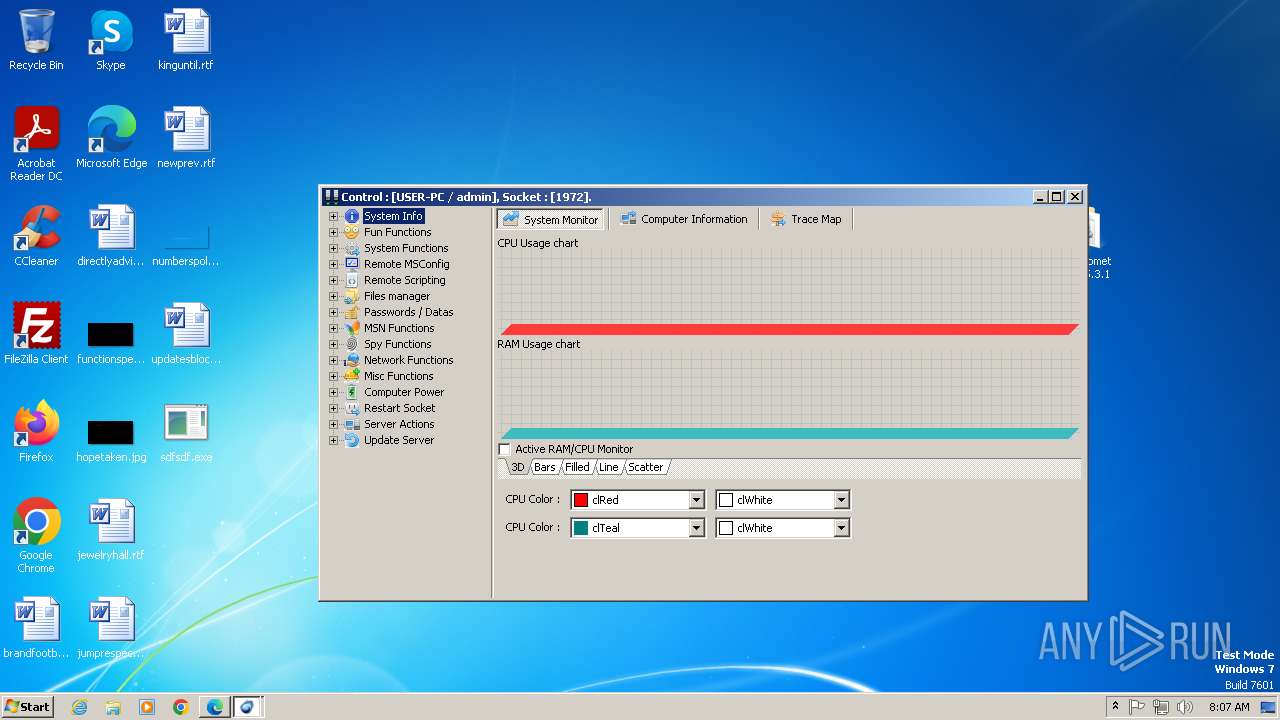Open Internet Explorer from the taskbar
Screen dimensions: 1280x720
point(79,707)
